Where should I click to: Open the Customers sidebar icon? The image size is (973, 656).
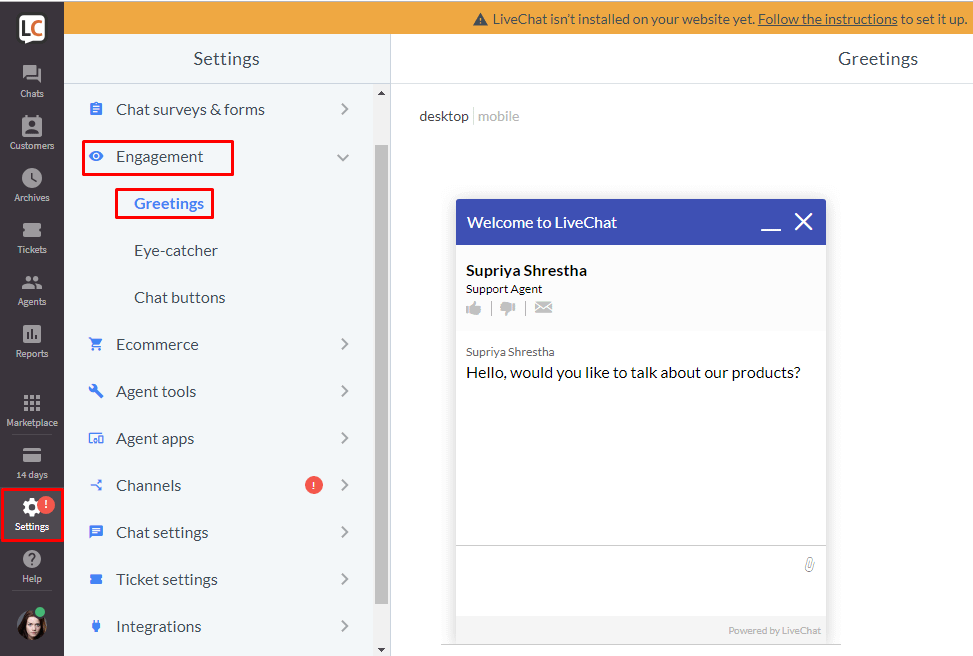click(32, 126)
